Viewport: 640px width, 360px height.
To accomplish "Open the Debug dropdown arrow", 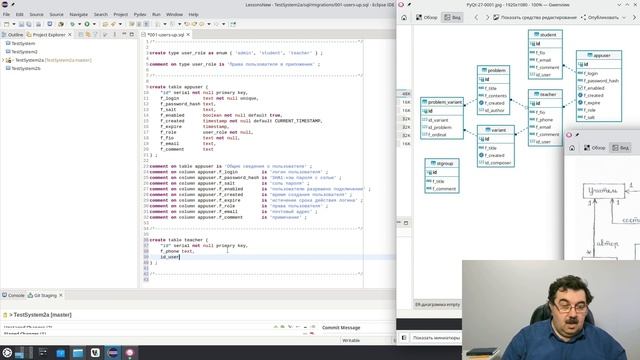I will point(79,24).
